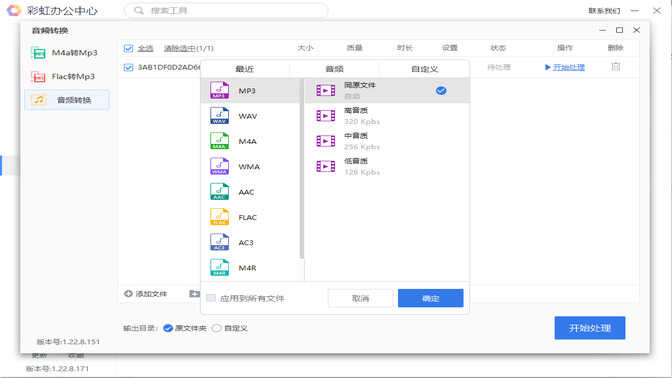Image resolution: width=672 pixels, height=378 pixels.
Task: Pick the AC3 format icon
Action: coord(219,242)
